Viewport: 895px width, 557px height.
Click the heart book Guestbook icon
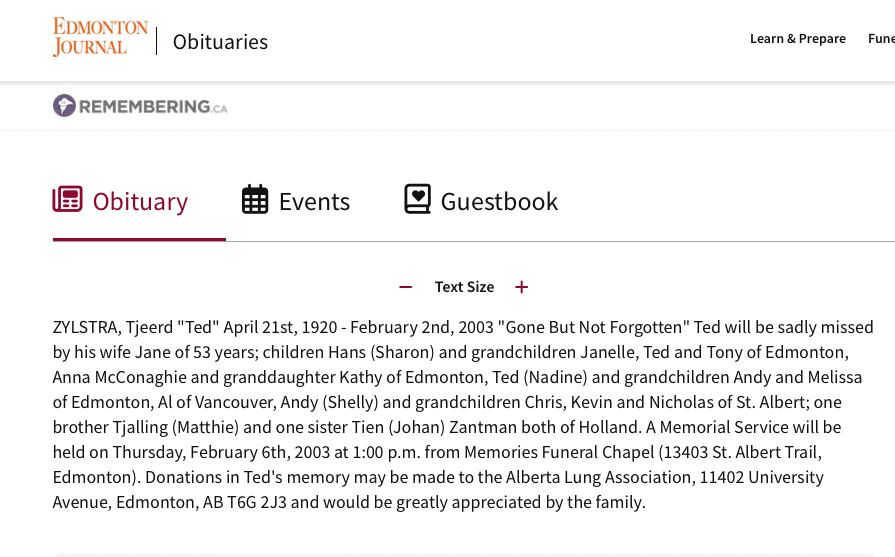[417, 200]
